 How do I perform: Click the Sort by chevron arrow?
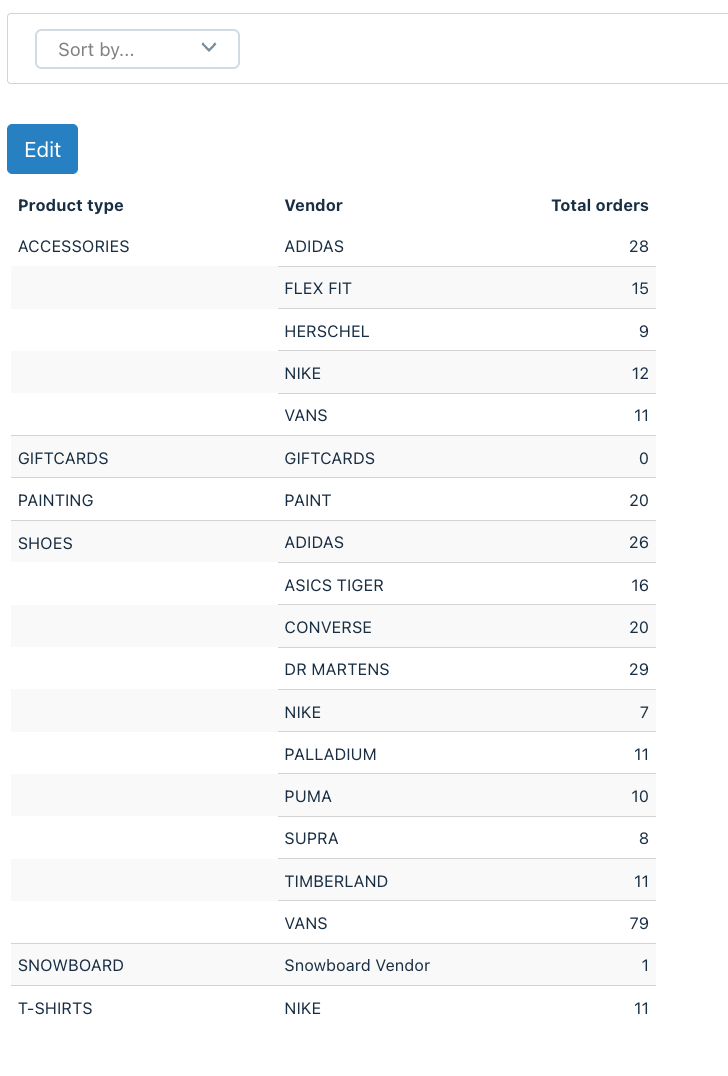tap(209, 47)
